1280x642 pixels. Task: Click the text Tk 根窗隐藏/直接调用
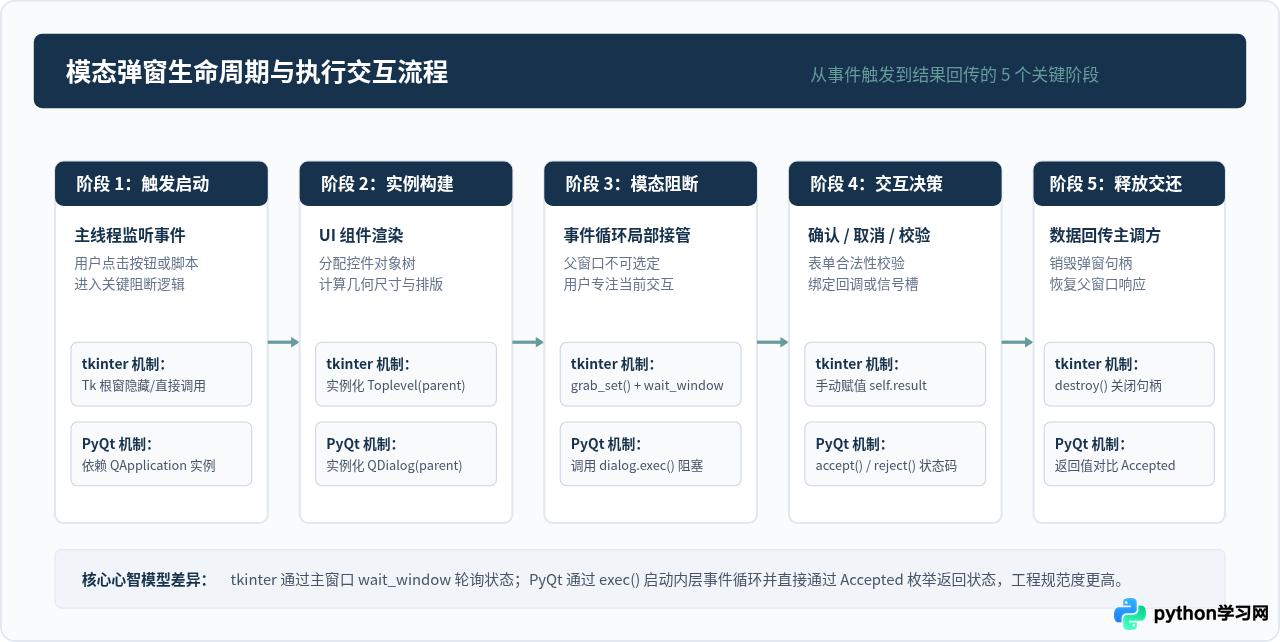click(x=144, y=386)
